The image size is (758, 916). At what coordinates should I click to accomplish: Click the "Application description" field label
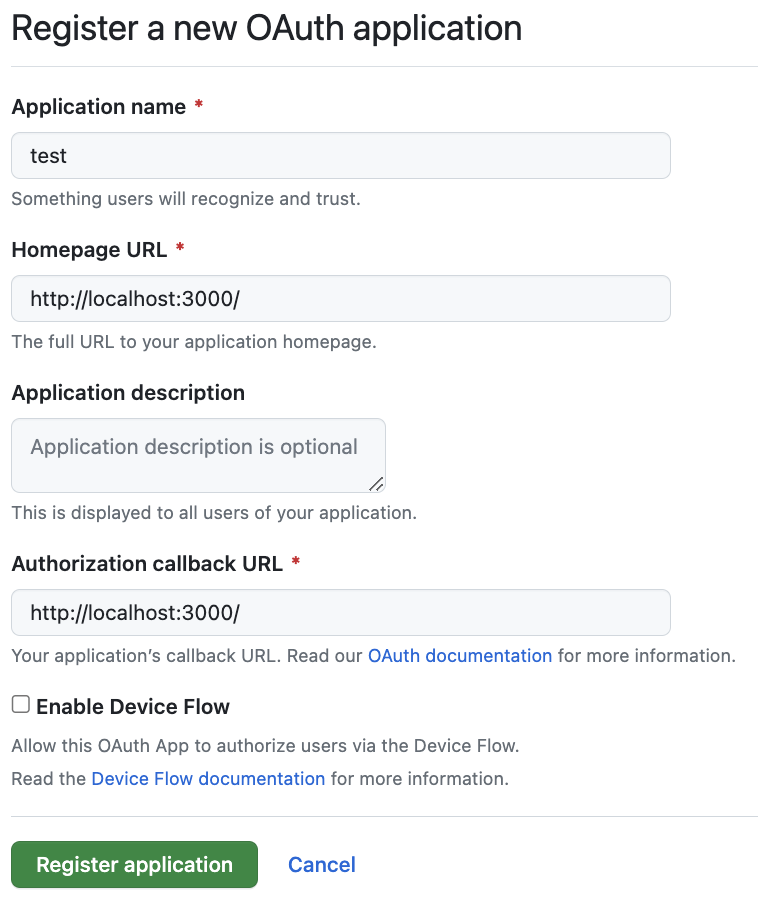(x=128, y=393)
